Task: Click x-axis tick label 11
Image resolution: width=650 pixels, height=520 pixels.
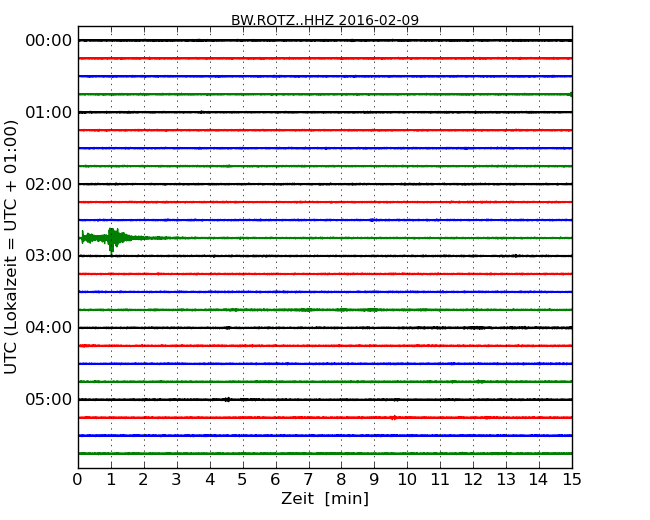Action: pyautogui.click(x=440, y=480)
